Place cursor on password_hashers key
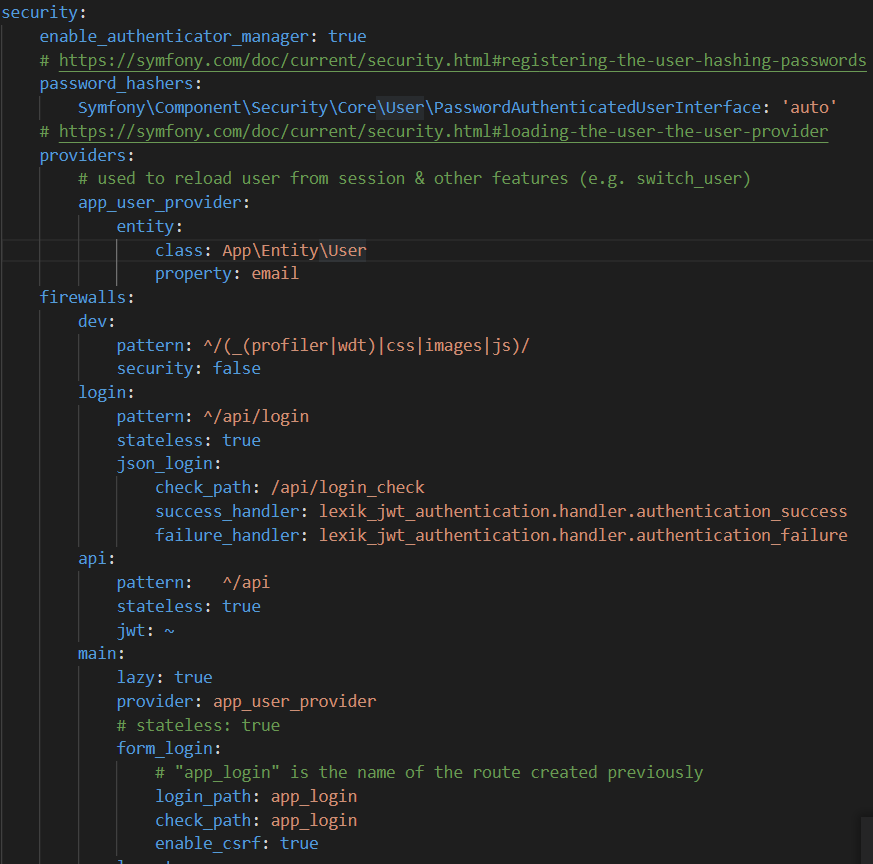The height and width of the screenshot is (864, 873). tap(116, 84)
